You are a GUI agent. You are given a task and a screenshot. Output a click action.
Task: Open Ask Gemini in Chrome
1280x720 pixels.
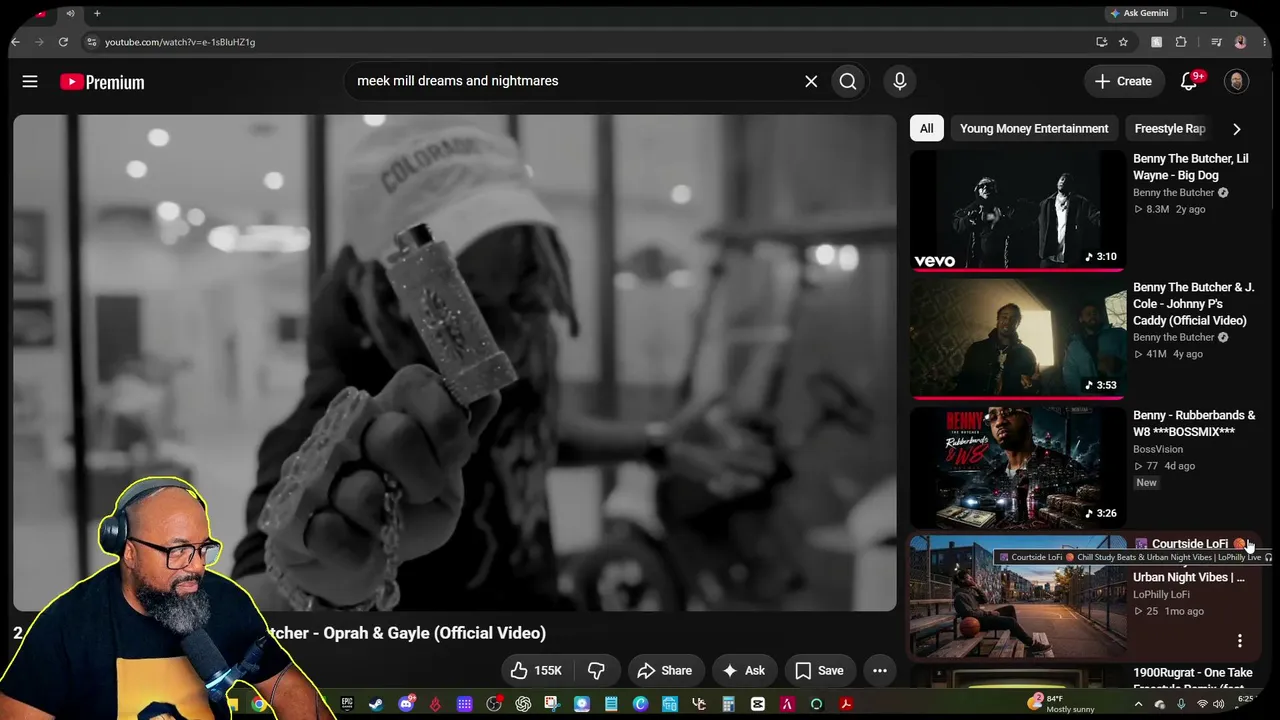[x=1139, y=13]
